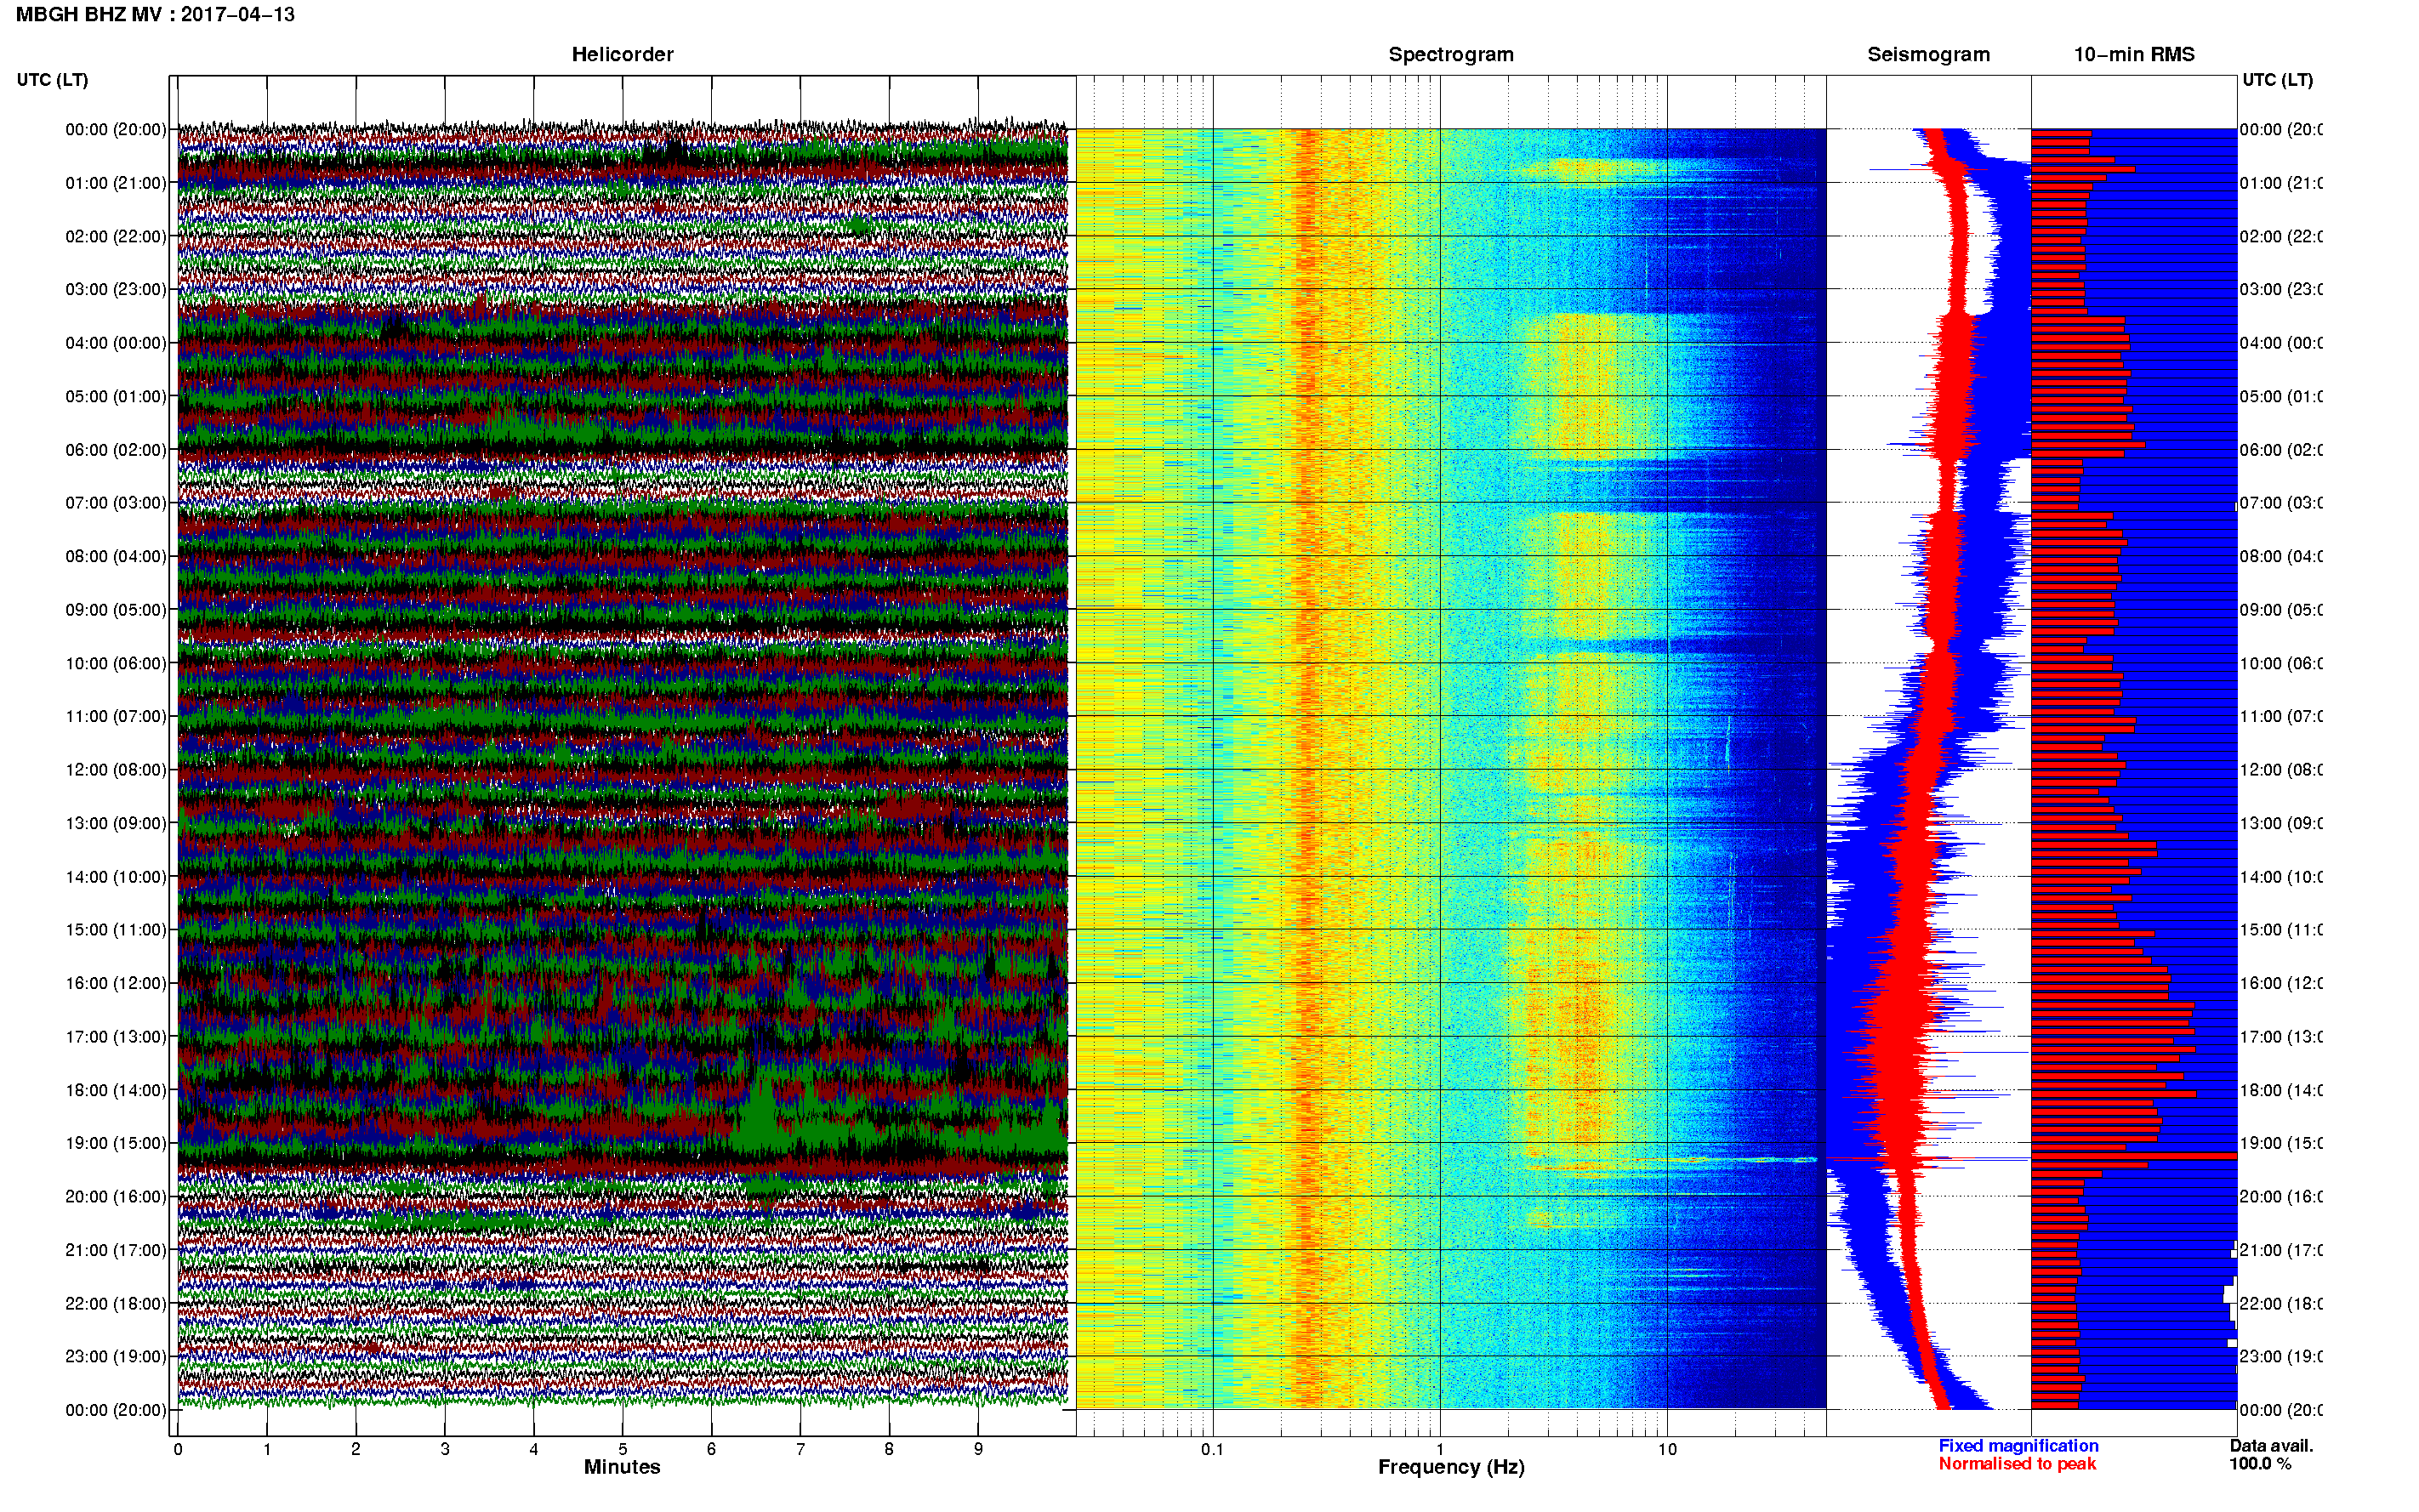Click the 'Frequency (Hz)' x-axis label
The height and width of the screenshot is (1512, 2419).
[1451, 1467]
